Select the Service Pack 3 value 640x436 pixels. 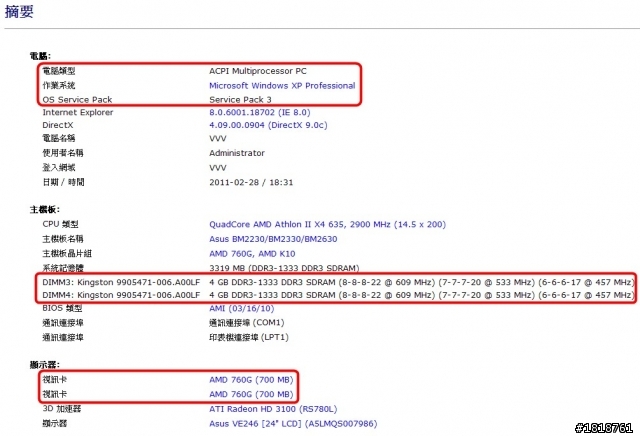point(240,99)
